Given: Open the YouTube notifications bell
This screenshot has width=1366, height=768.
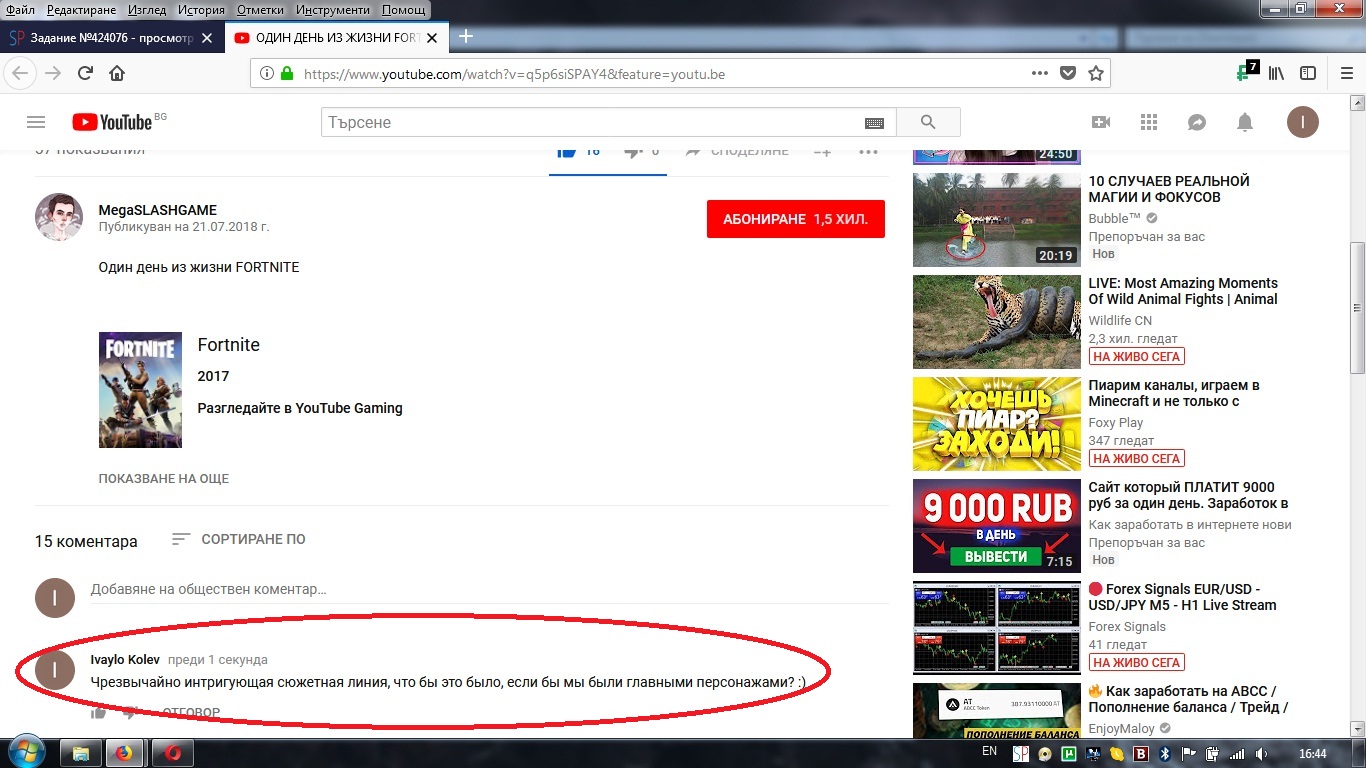Looking at the screenshot, I should tap(1245, 122).
